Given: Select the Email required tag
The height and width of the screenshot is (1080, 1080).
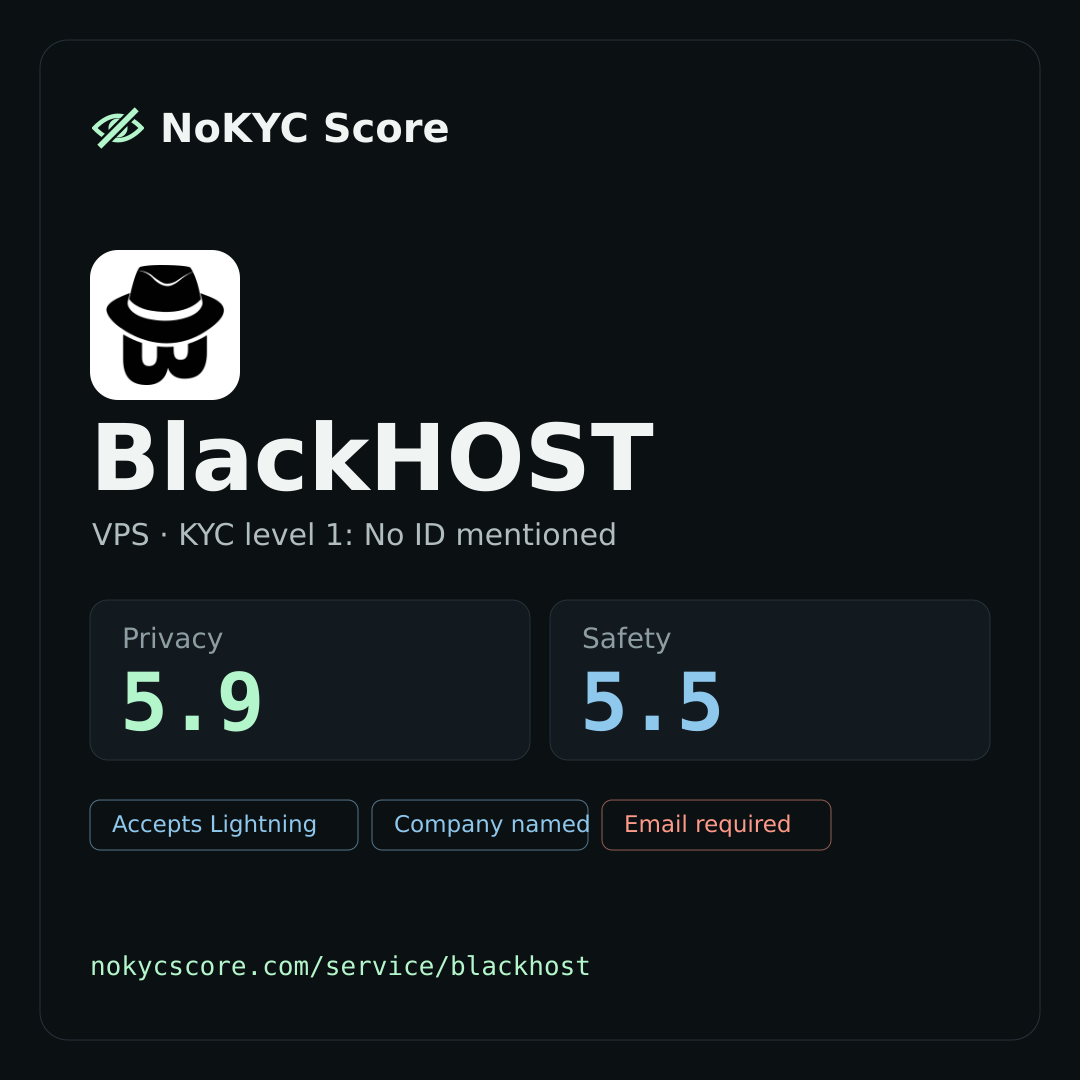Looking at the screenshot, I should (716, 824).
